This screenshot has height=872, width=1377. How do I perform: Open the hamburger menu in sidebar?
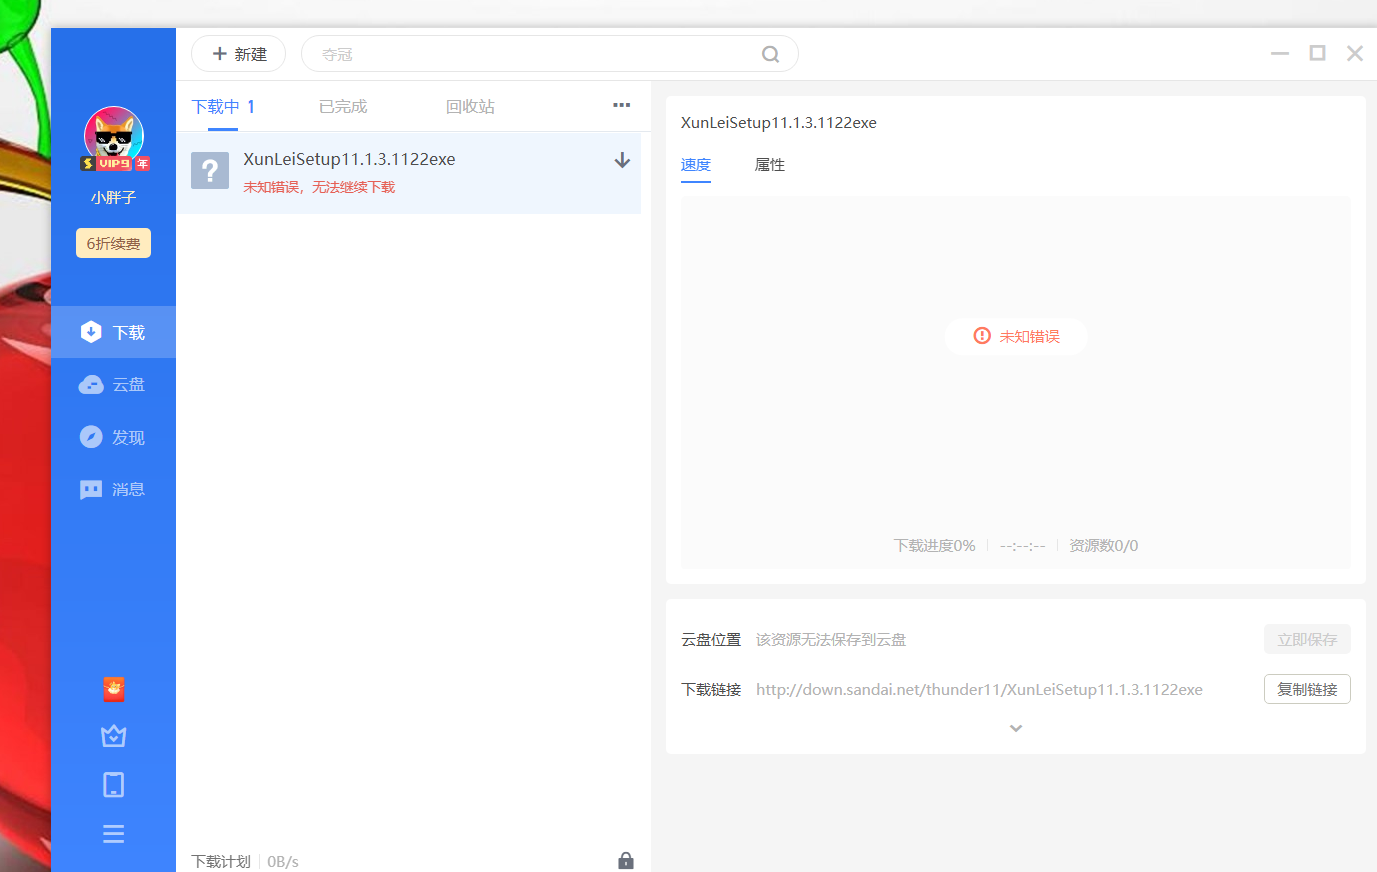tap(113, 833)
